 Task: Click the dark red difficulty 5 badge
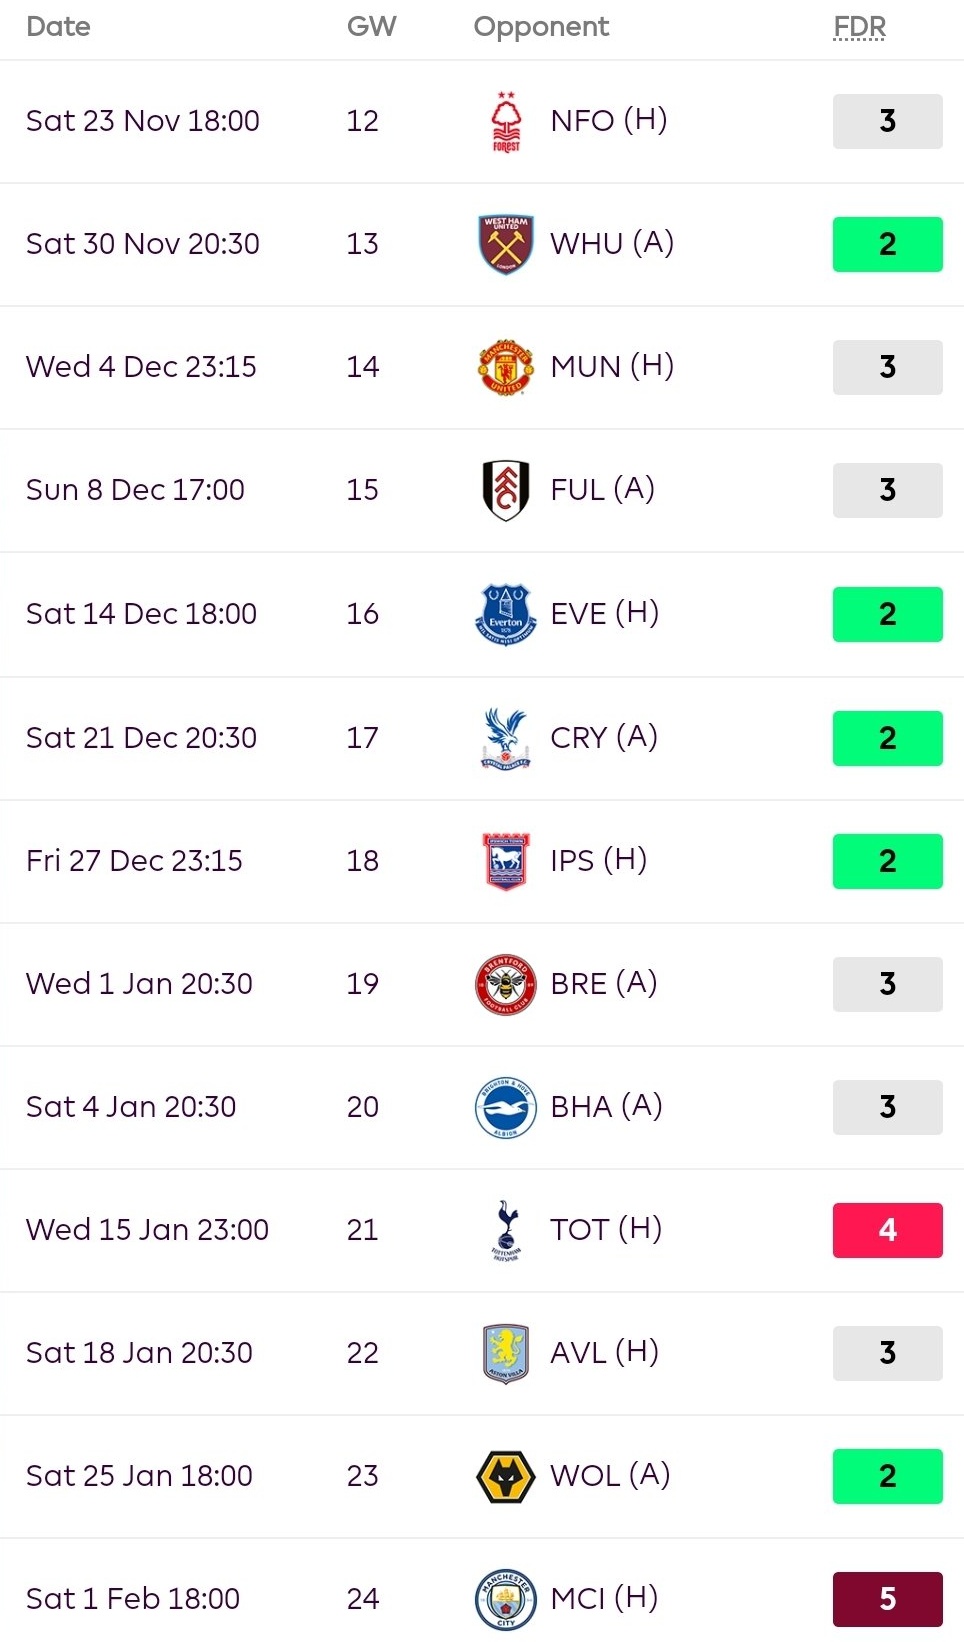point(887,1599)
